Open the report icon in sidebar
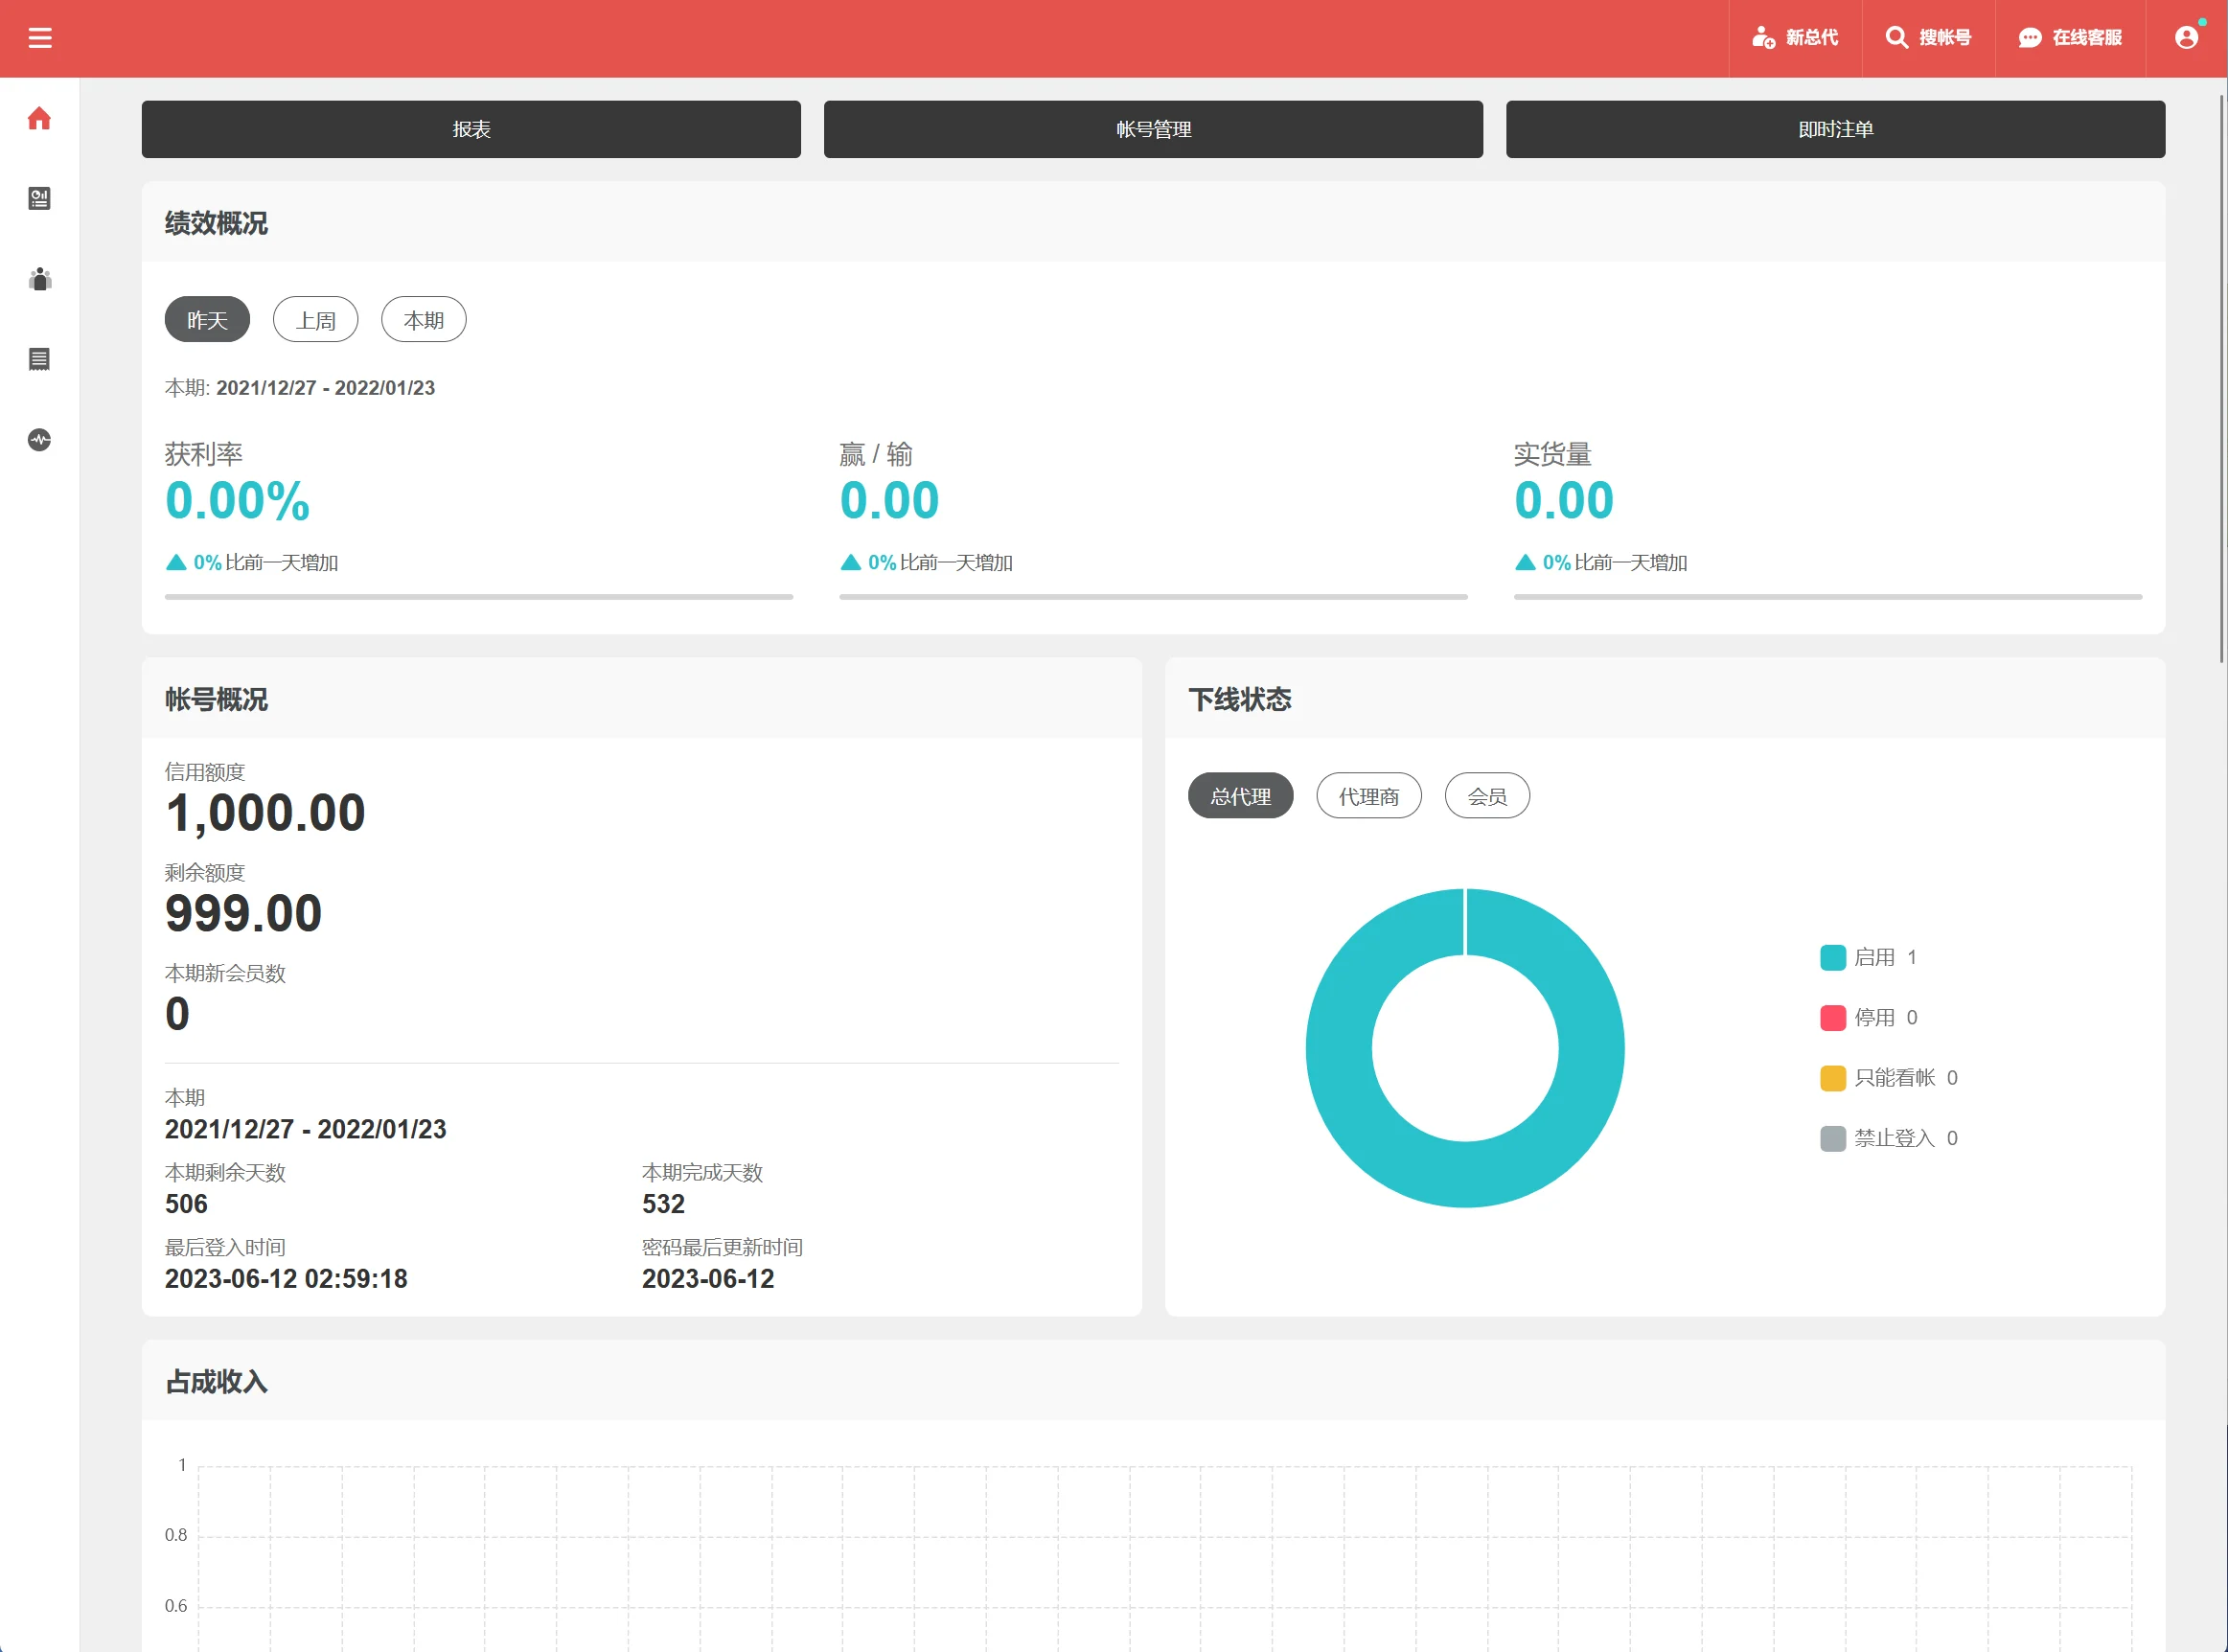Screen dimensions: 2228x1652 [39, 199]
